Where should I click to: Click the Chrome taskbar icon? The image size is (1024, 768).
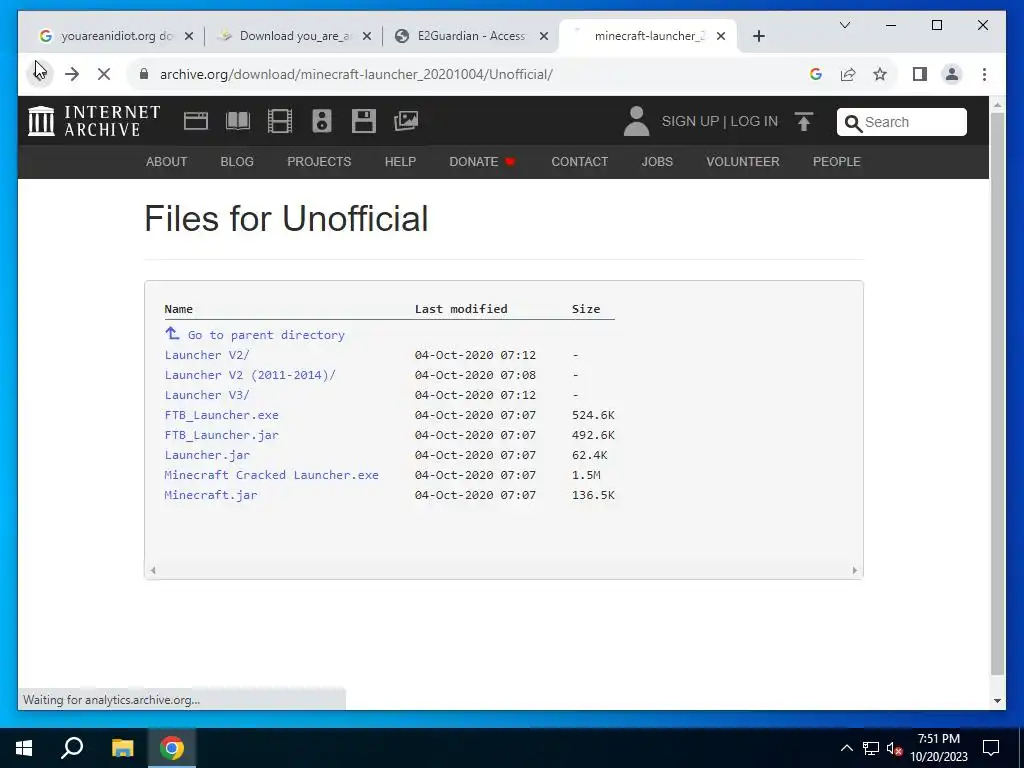(x=172, y=748)
